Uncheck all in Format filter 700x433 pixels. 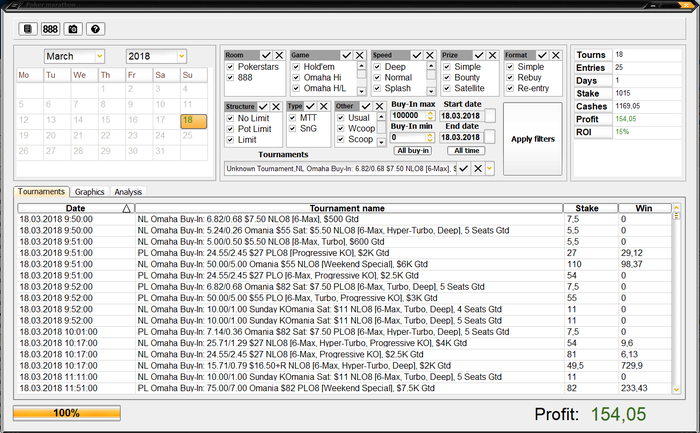click(x=556, y=55)
